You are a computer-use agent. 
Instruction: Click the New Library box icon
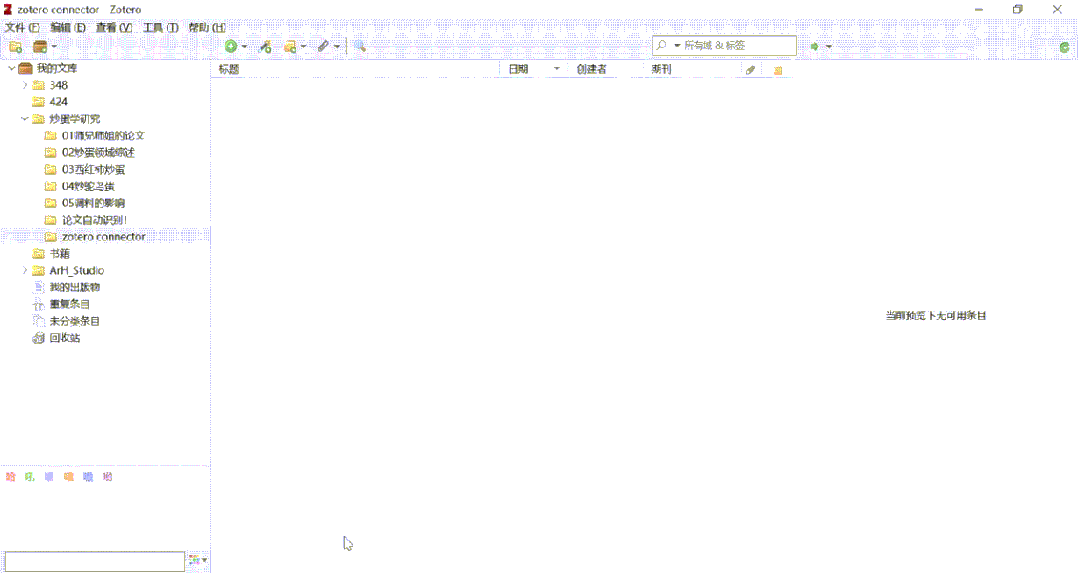(41, 47)
